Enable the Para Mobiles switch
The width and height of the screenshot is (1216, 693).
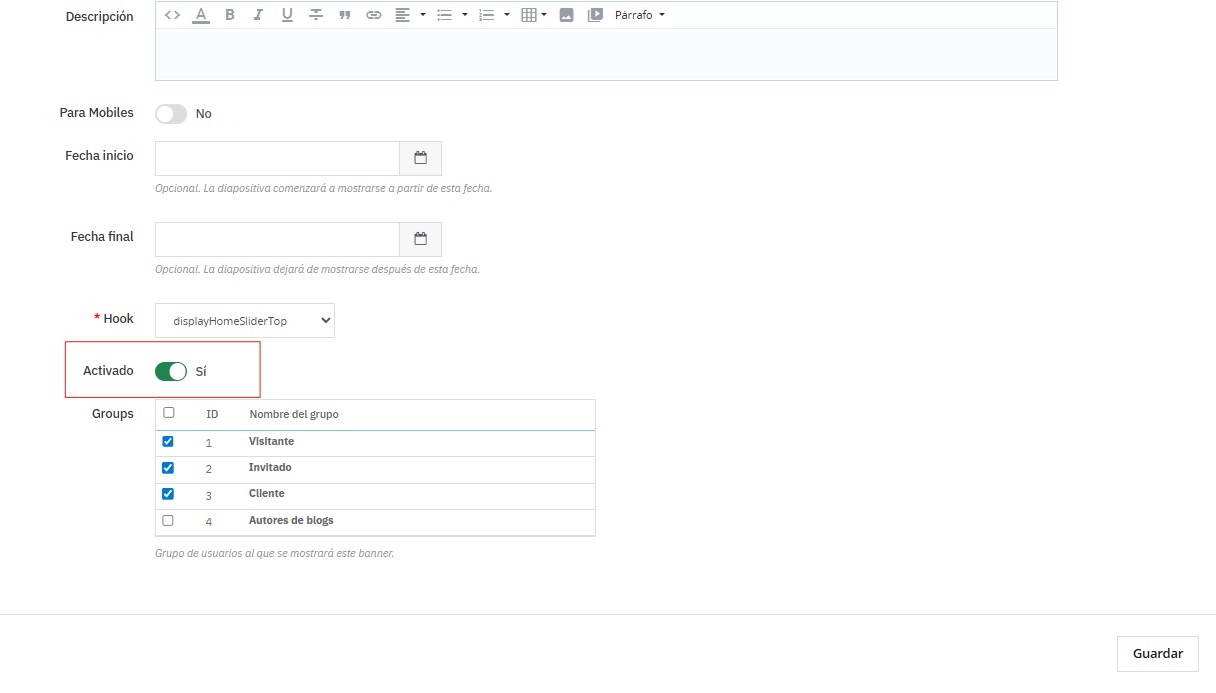(171, 114)
